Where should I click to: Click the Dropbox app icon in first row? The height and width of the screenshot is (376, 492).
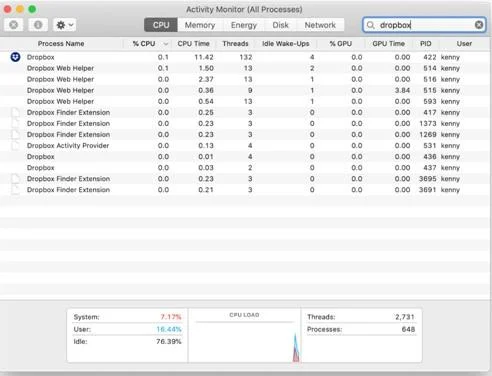(15, 57)
